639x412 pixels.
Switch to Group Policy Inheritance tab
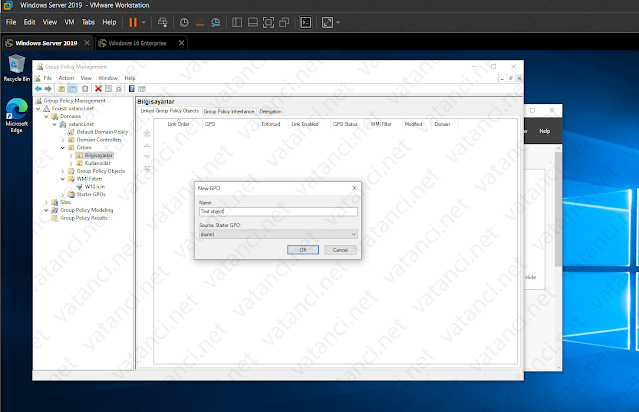tap(229, 111)
